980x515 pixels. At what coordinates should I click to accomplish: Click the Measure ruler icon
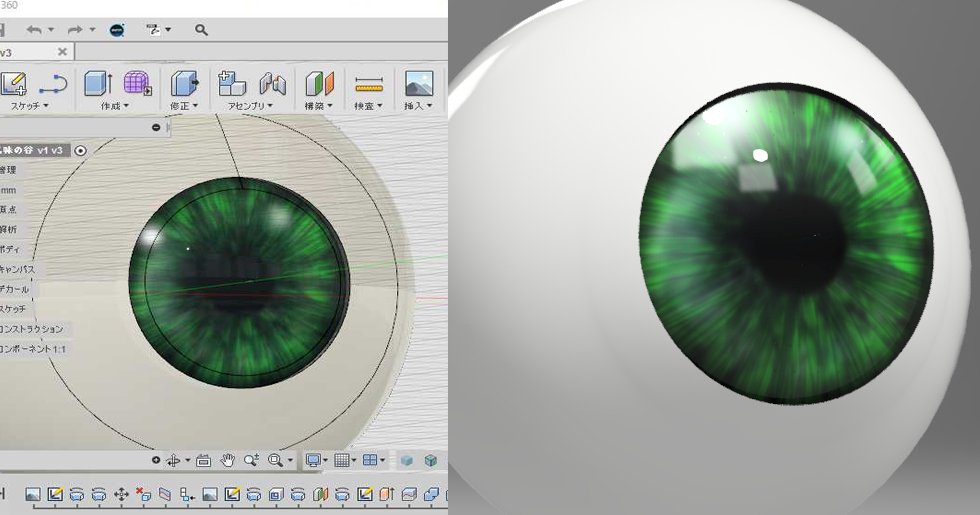click(369, 83)
